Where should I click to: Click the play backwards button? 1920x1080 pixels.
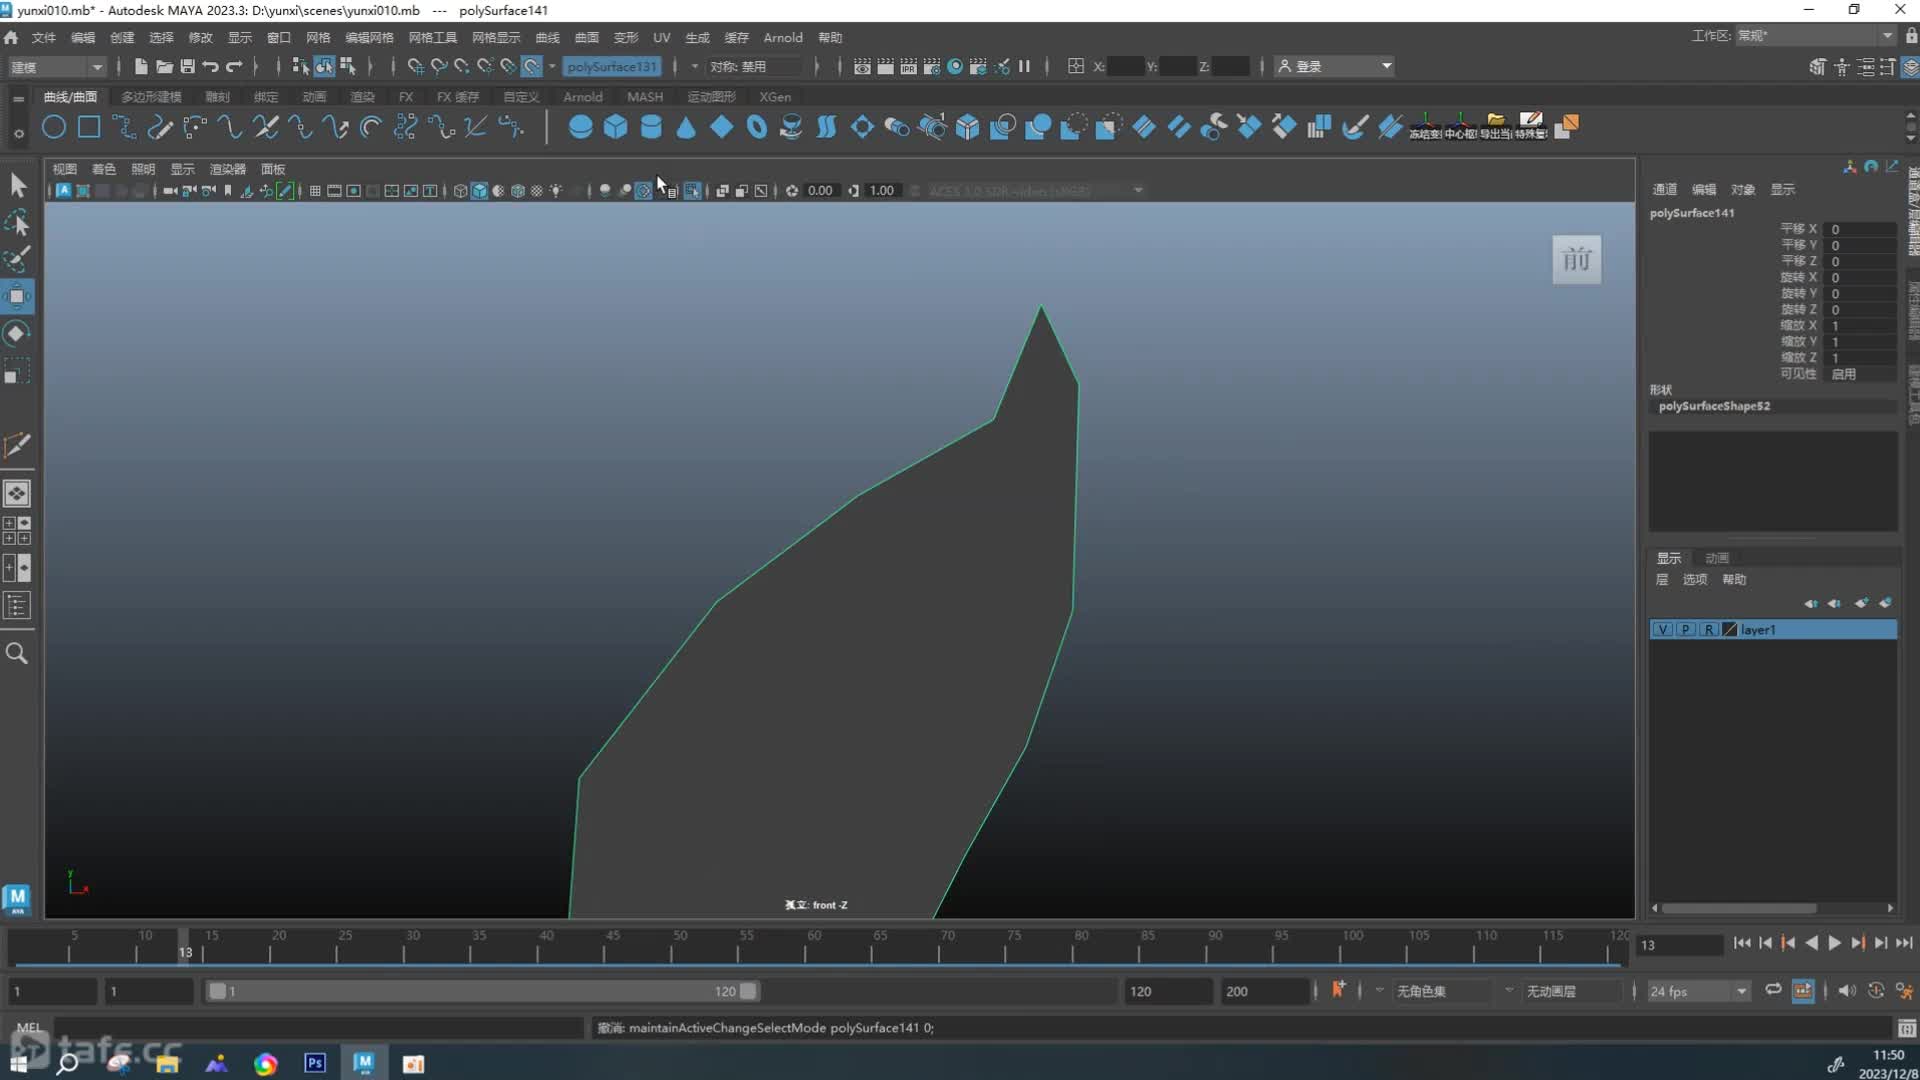point(1811,943)
